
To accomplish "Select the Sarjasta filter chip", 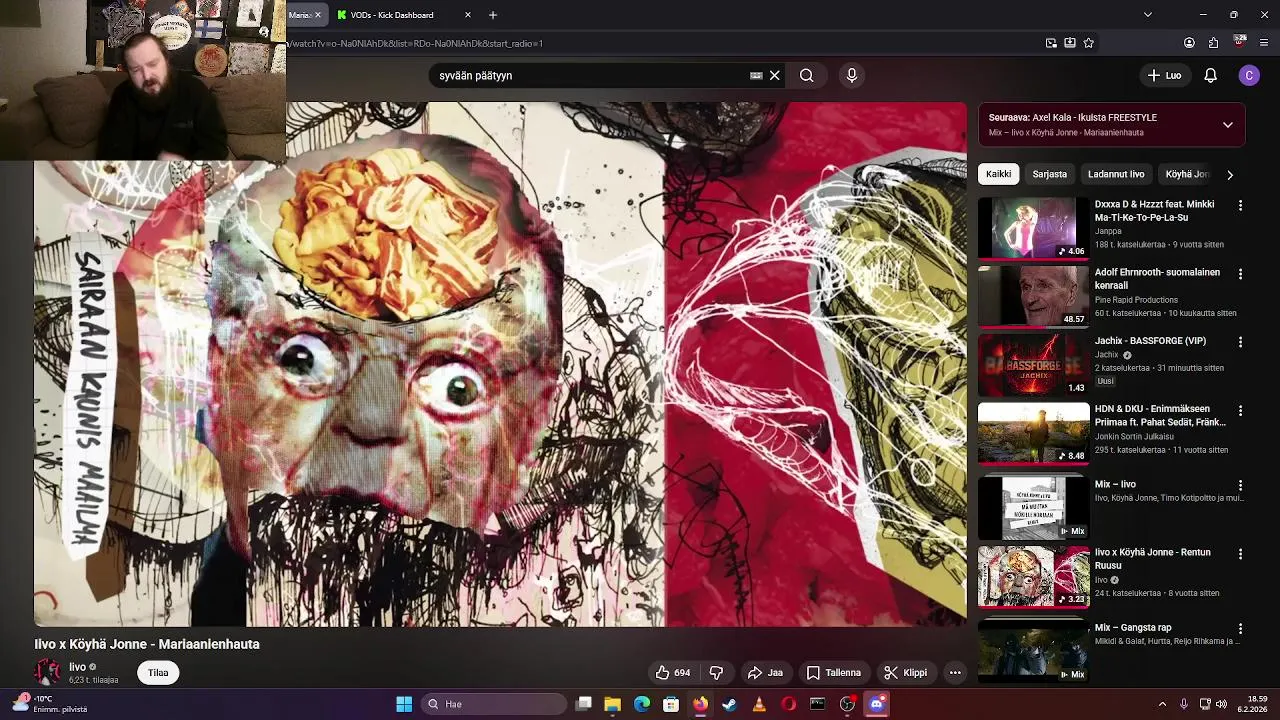I will coord(1050,174).
